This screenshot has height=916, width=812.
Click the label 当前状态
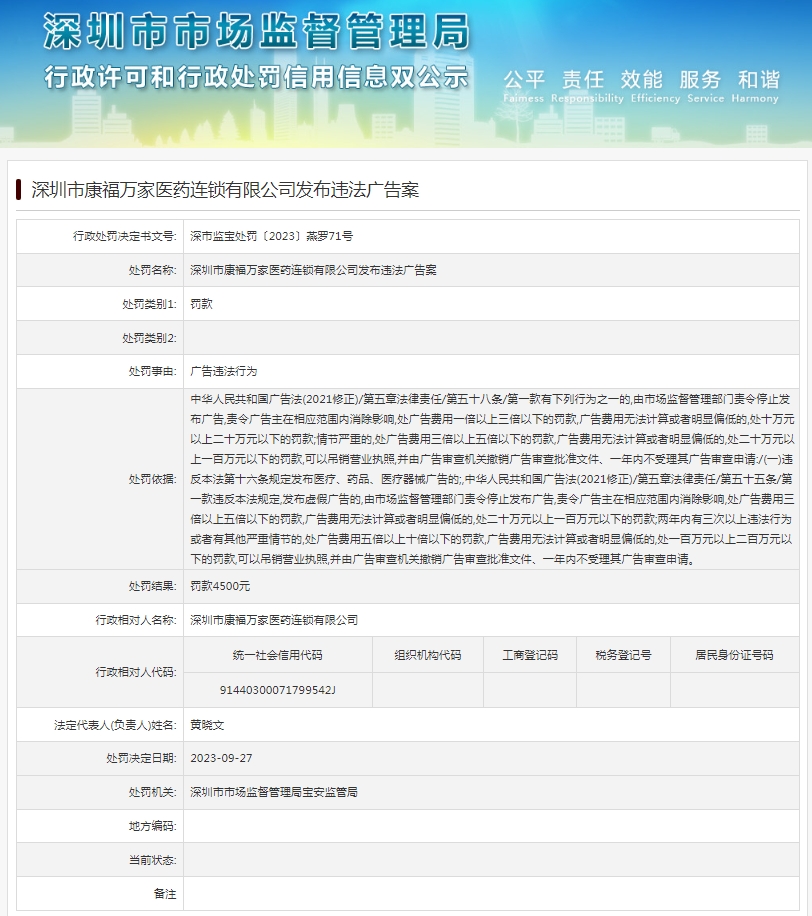pos(152,860)
